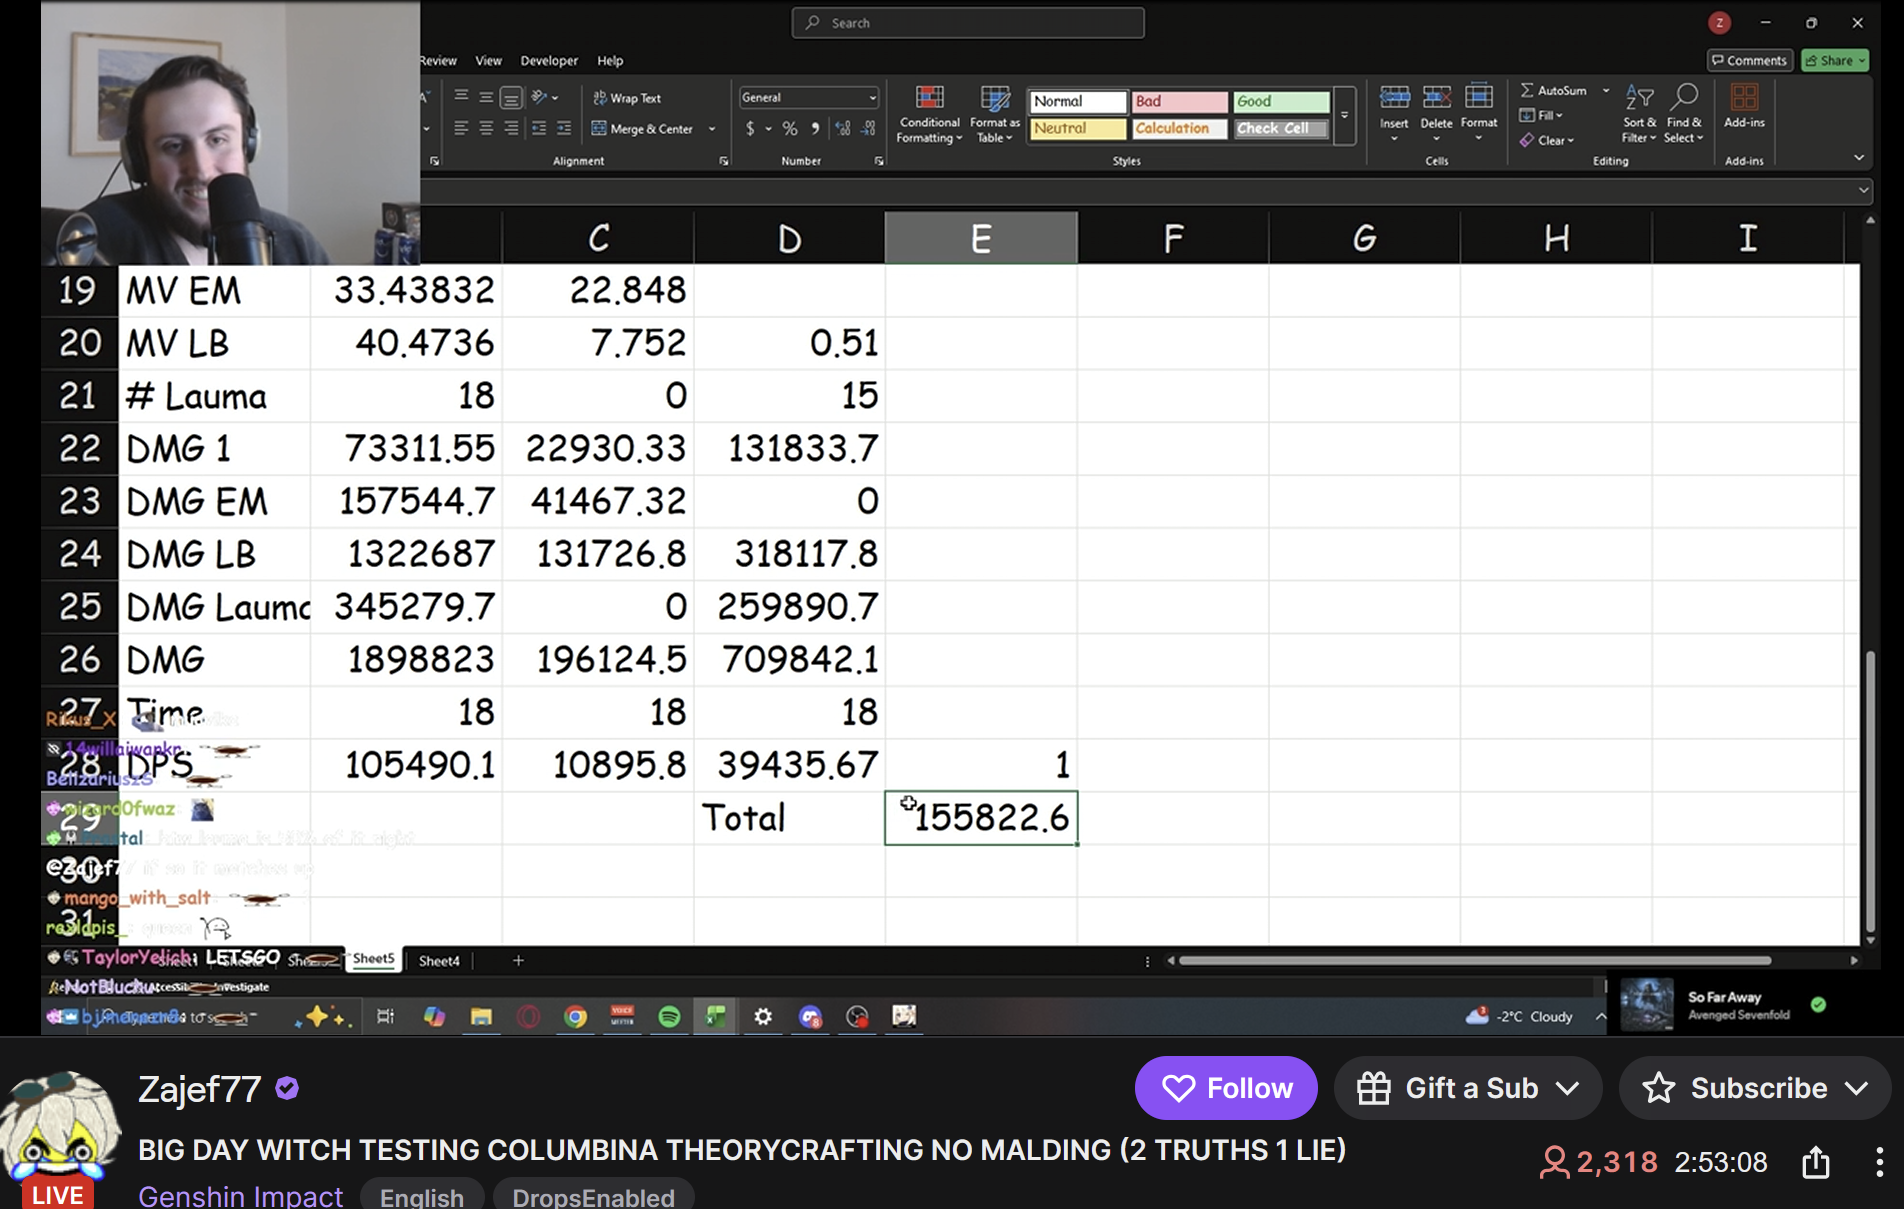Apply the Good cell style

(x=1281, y=101)
